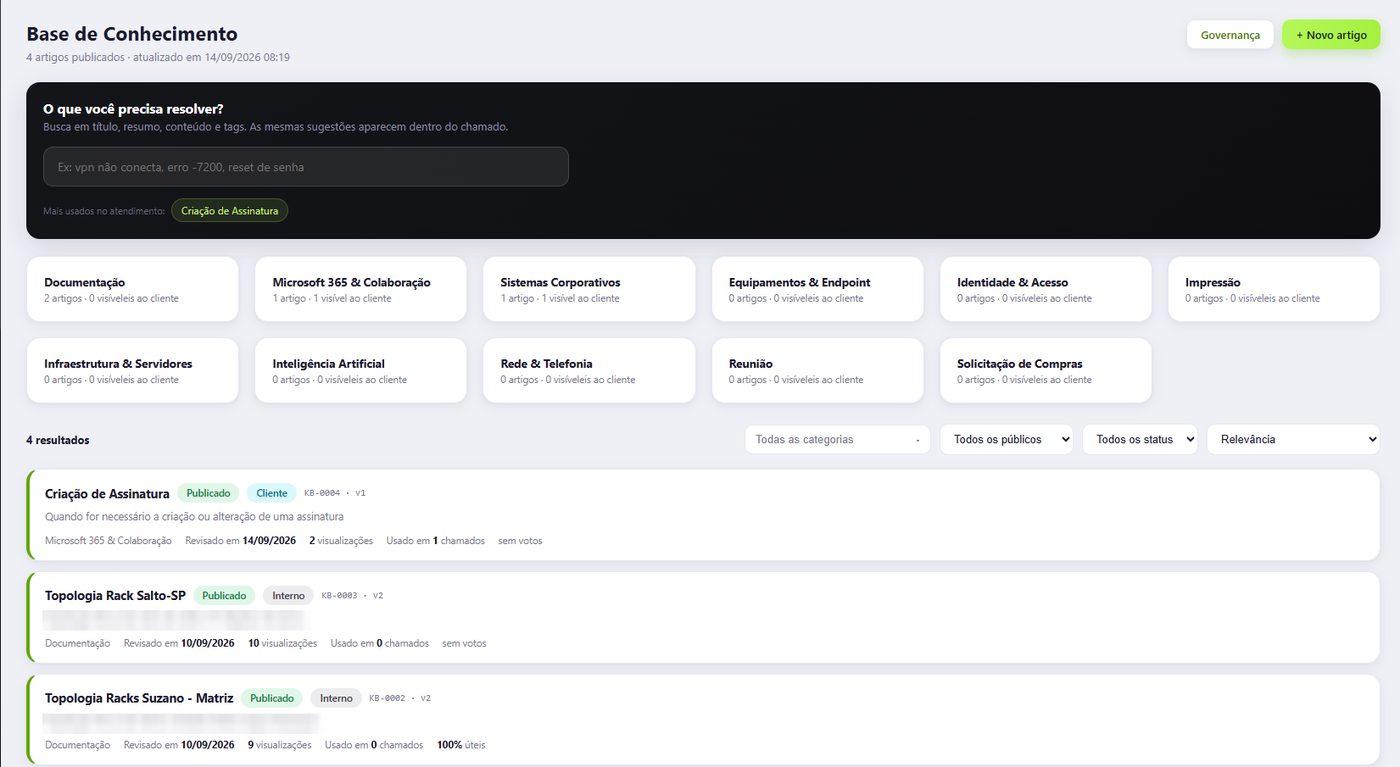The width and height of the screenshot is (1400, 767).
Task: Click the Publicado badge on Criação de Assinatura
Action: (208, 493)
